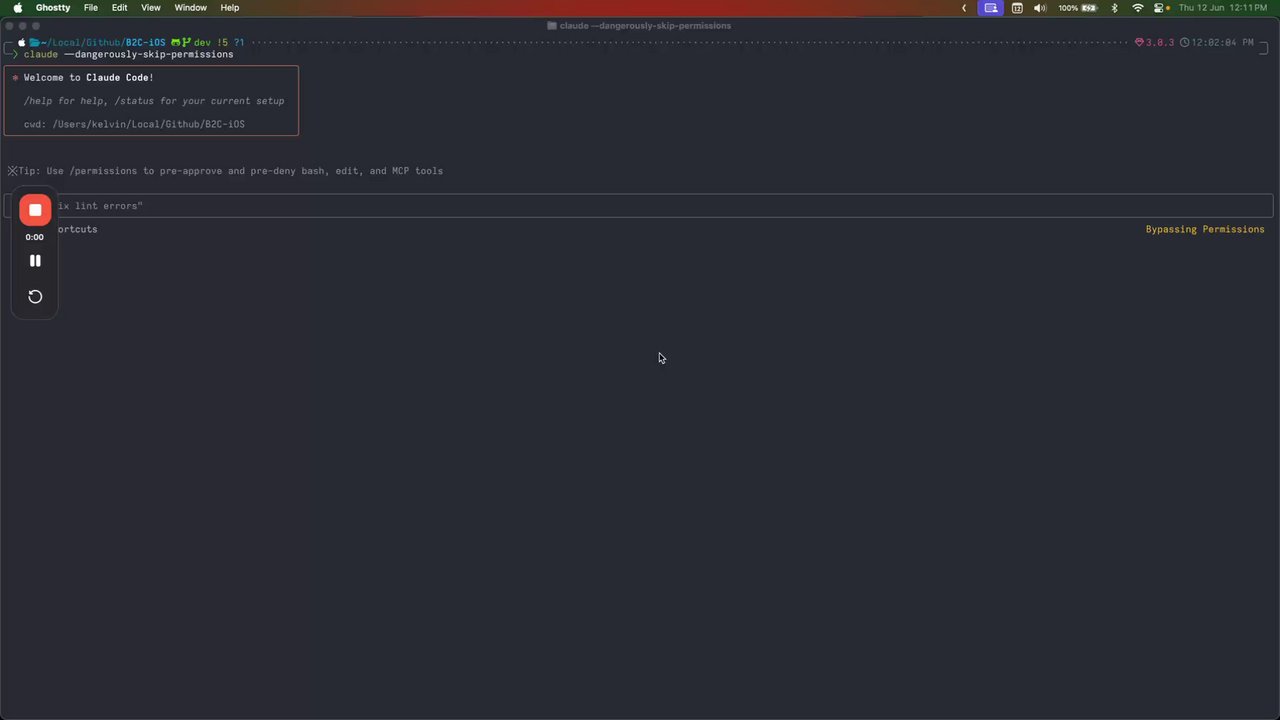Viewport: 1280px width, 720px height.
Task: Open the Apple menu
Action: coord(18,8)
